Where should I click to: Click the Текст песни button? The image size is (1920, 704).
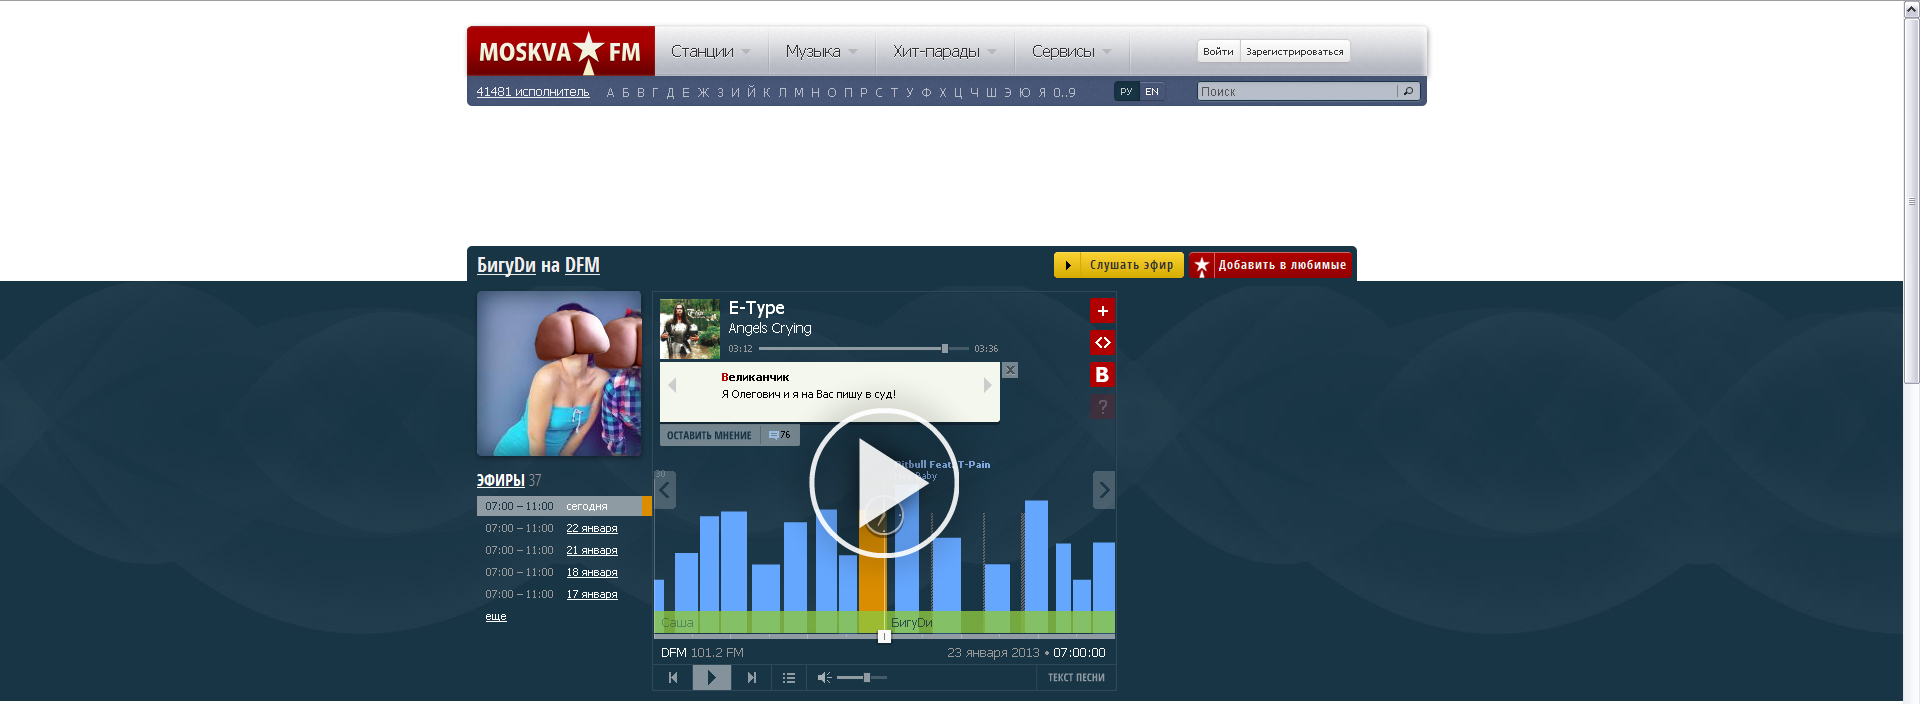coord(1076,678)
